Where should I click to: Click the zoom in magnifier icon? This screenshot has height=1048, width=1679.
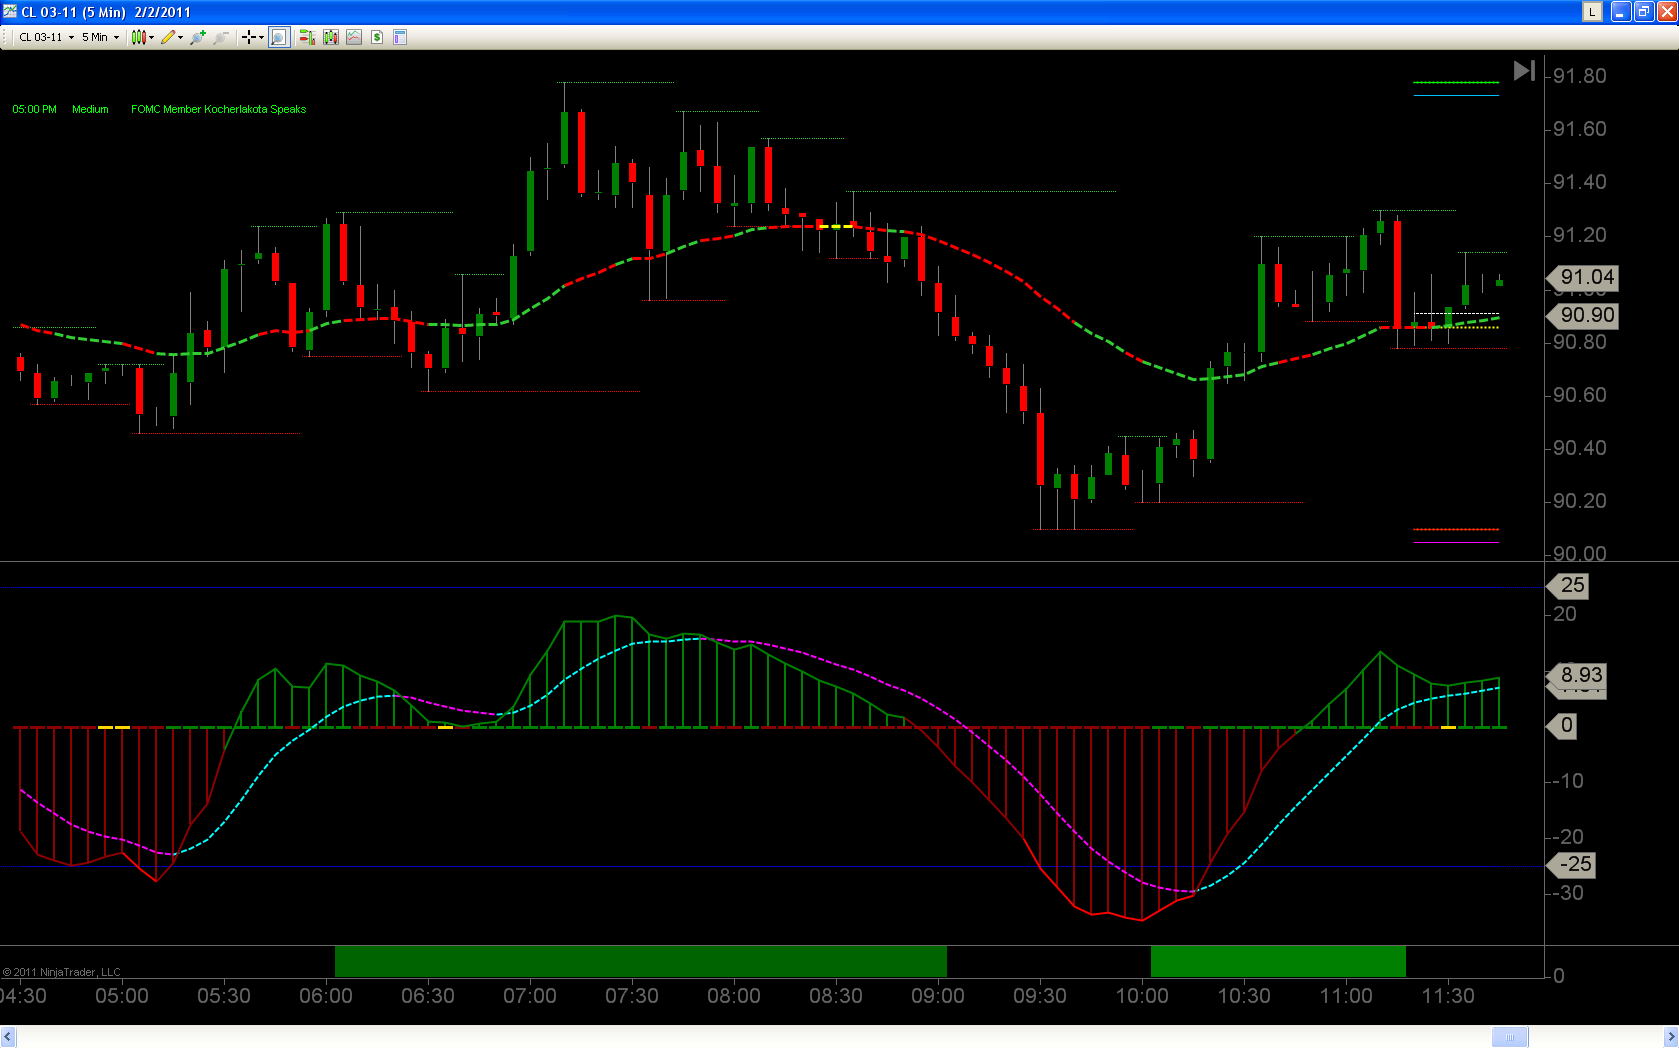[x=198, y=37]
